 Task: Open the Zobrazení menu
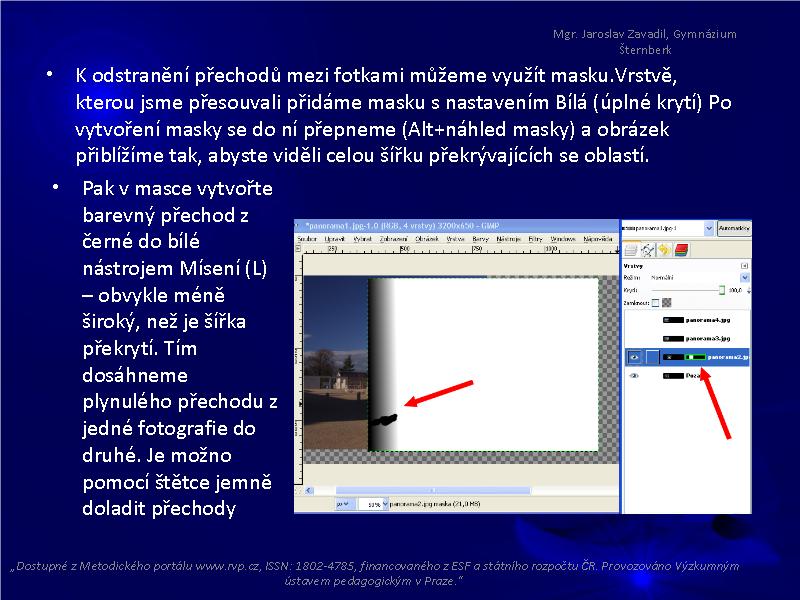pos(393,239)
